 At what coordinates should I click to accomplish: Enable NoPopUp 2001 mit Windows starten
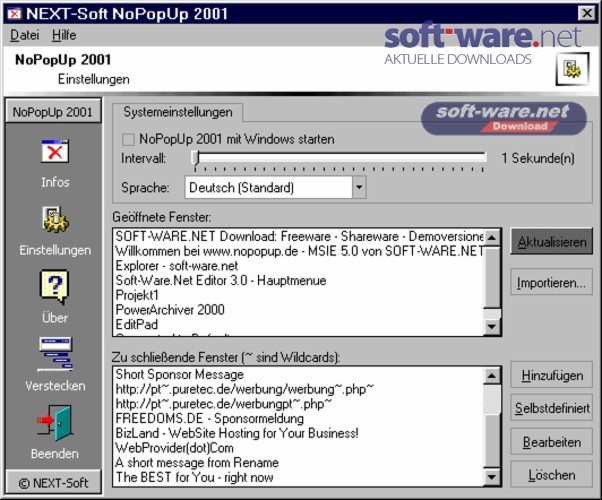pyautogui.click(x=128, y=139)
